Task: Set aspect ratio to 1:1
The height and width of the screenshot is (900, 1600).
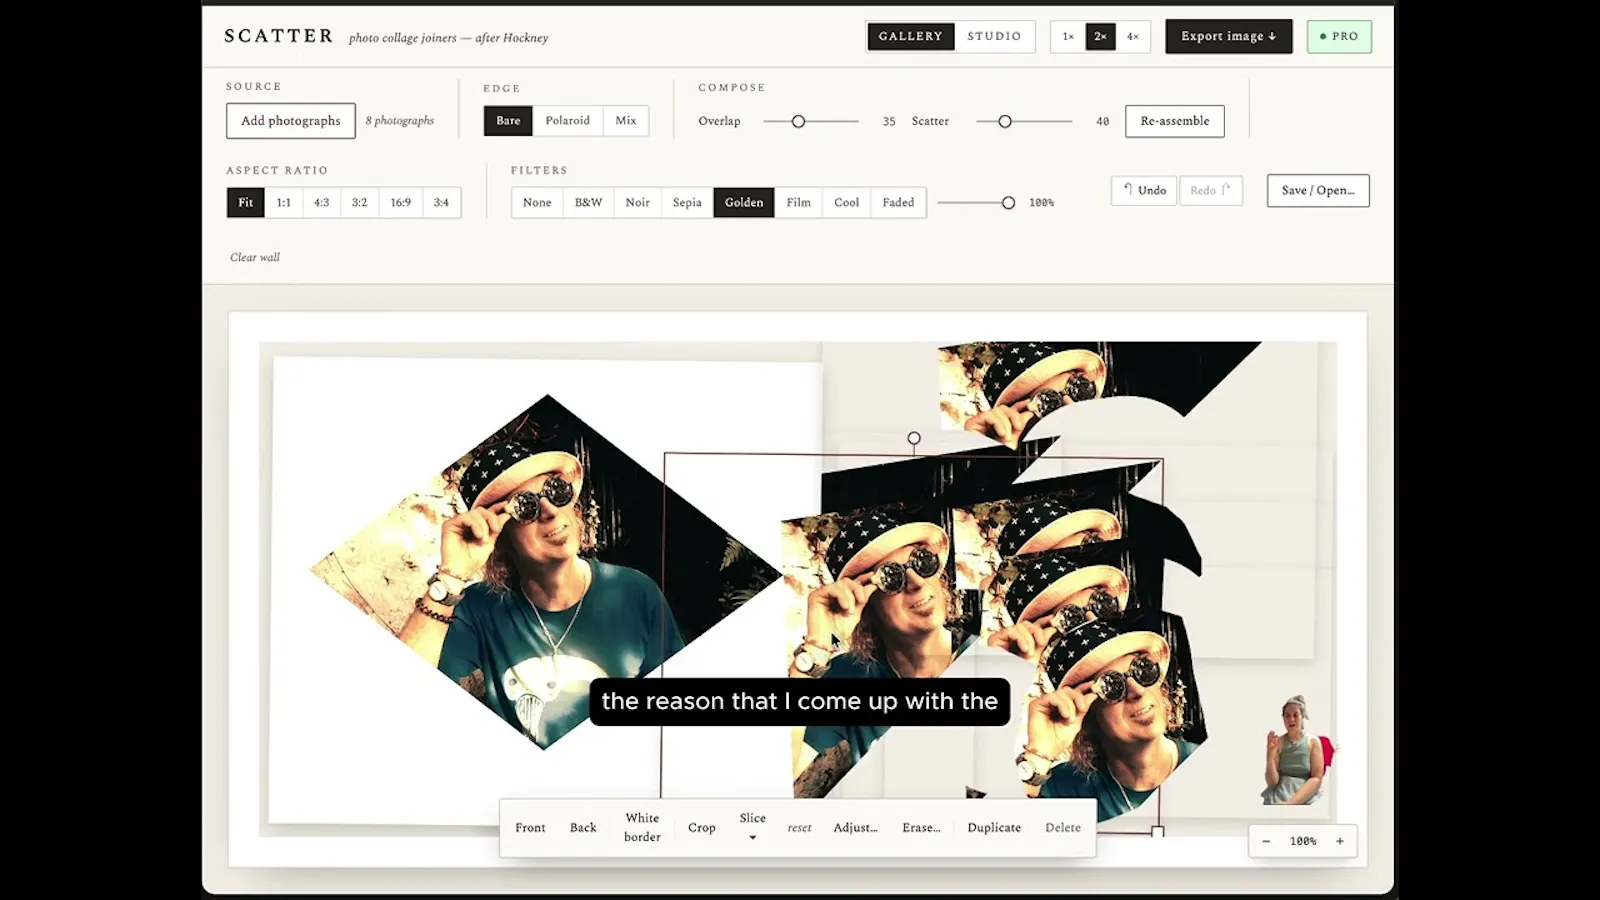Action: [284, 202]
